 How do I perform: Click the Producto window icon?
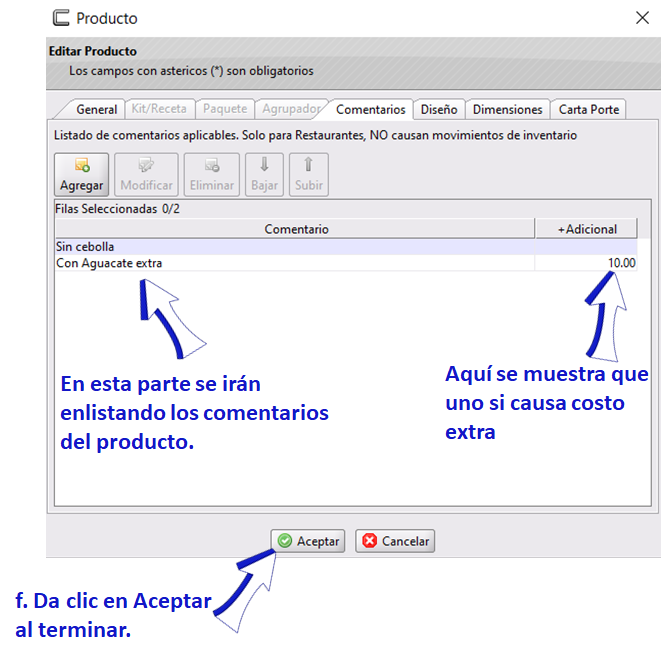pos(61,18)
